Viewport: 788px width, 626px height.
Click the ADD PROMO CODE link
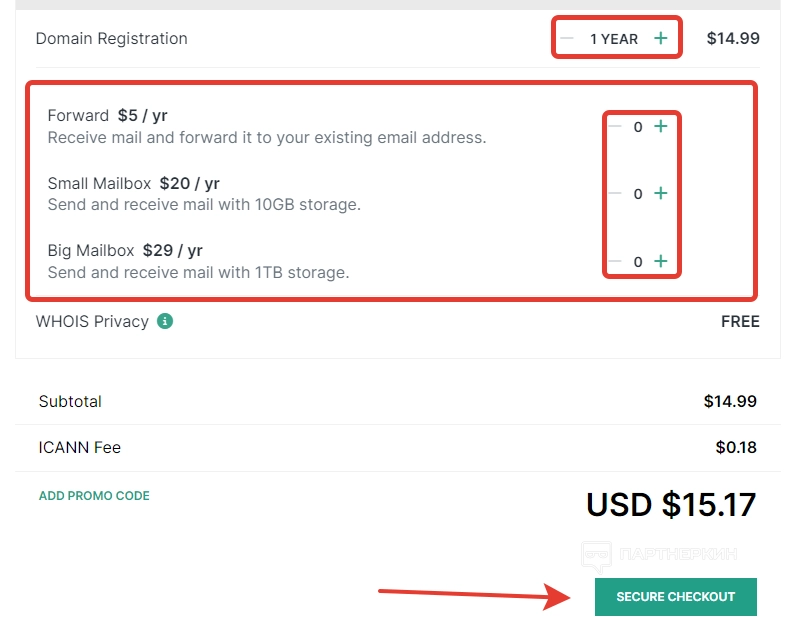point(94,496)
